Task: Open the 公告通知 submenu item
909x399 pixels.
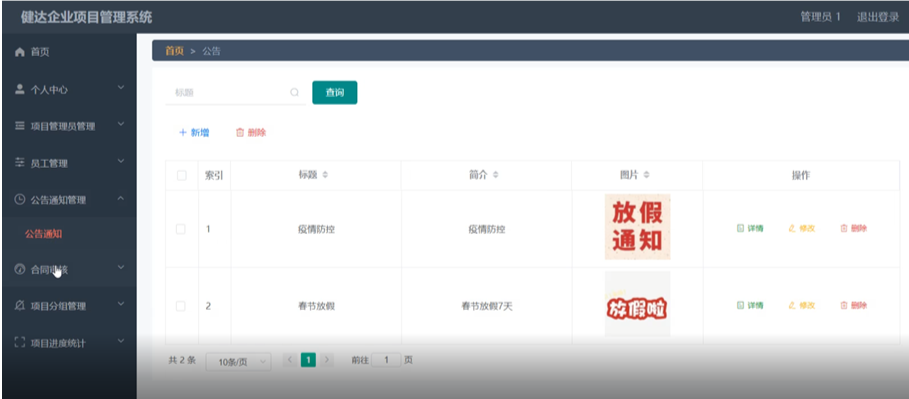Action: (43, 234)
